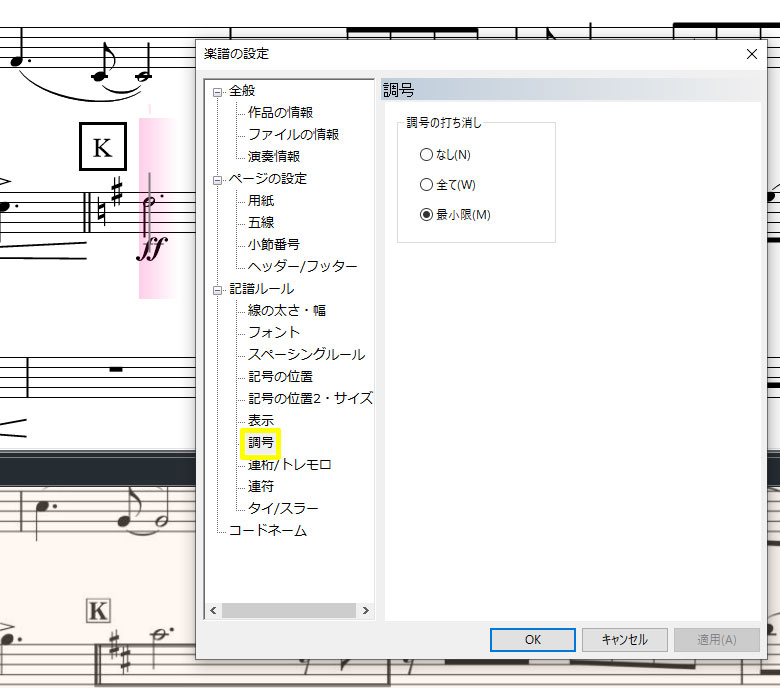Click the ff dynamic marking in score
The image size is (780, 688).
(152, 248)
